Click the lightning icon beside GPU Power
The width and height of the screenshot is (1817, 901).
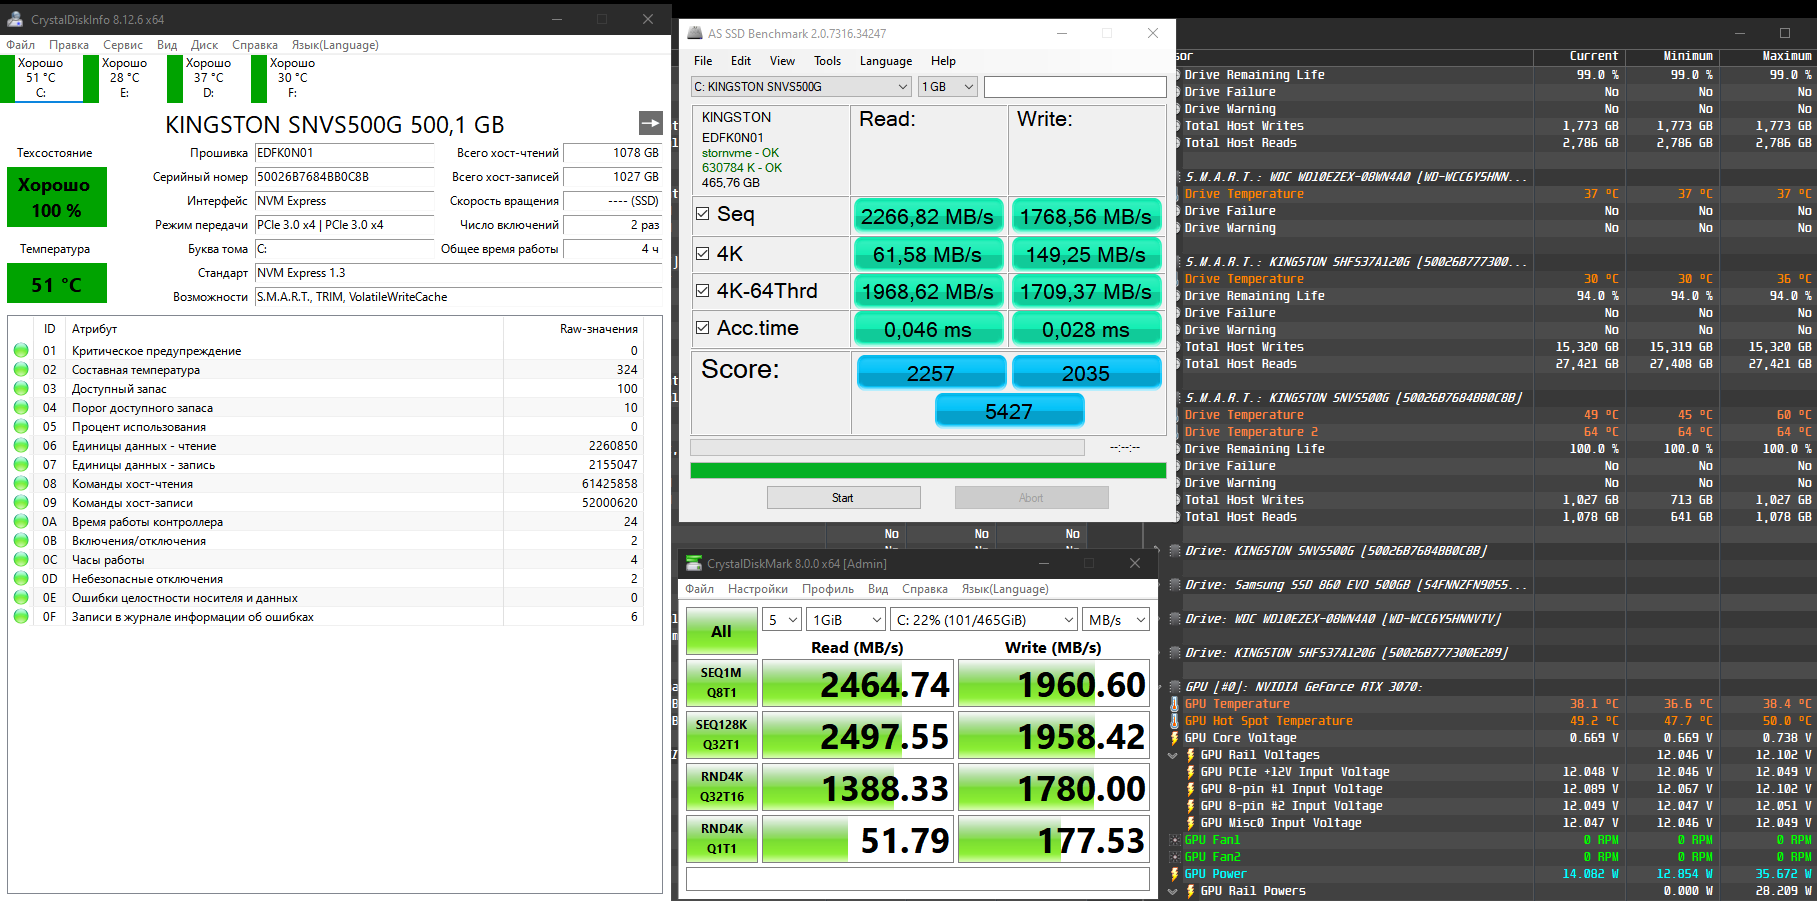[x=1175, y=874]
